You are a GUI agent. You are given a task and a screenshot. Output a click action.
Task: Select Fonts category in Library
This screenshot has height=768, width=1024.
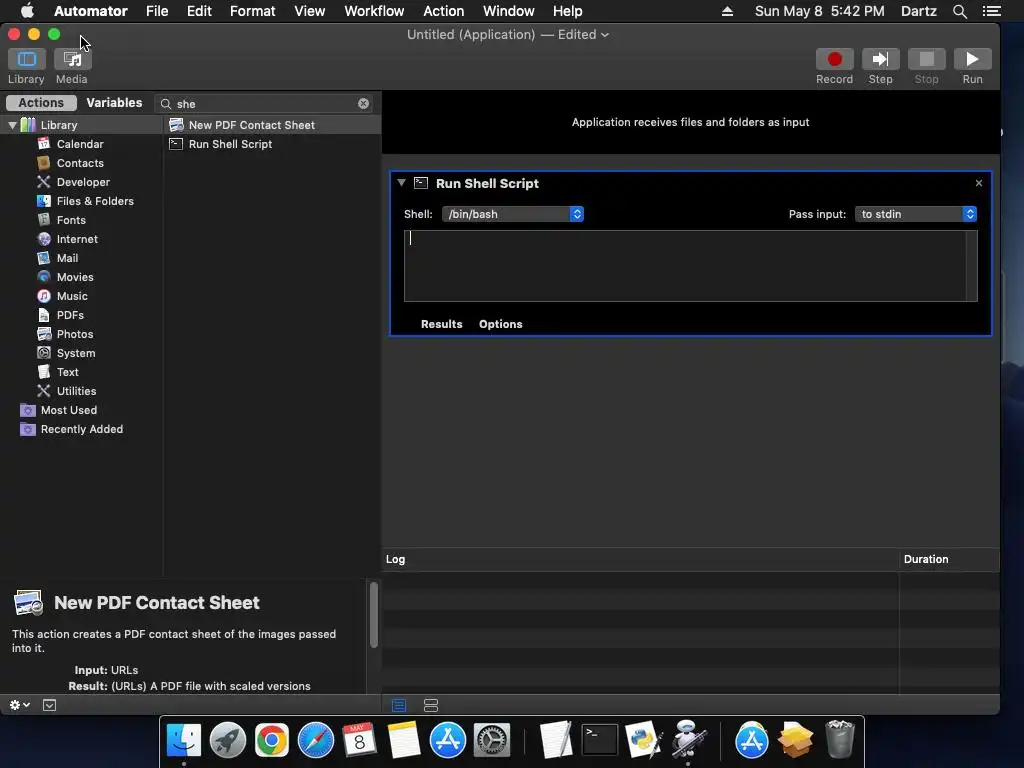[71, 220]
